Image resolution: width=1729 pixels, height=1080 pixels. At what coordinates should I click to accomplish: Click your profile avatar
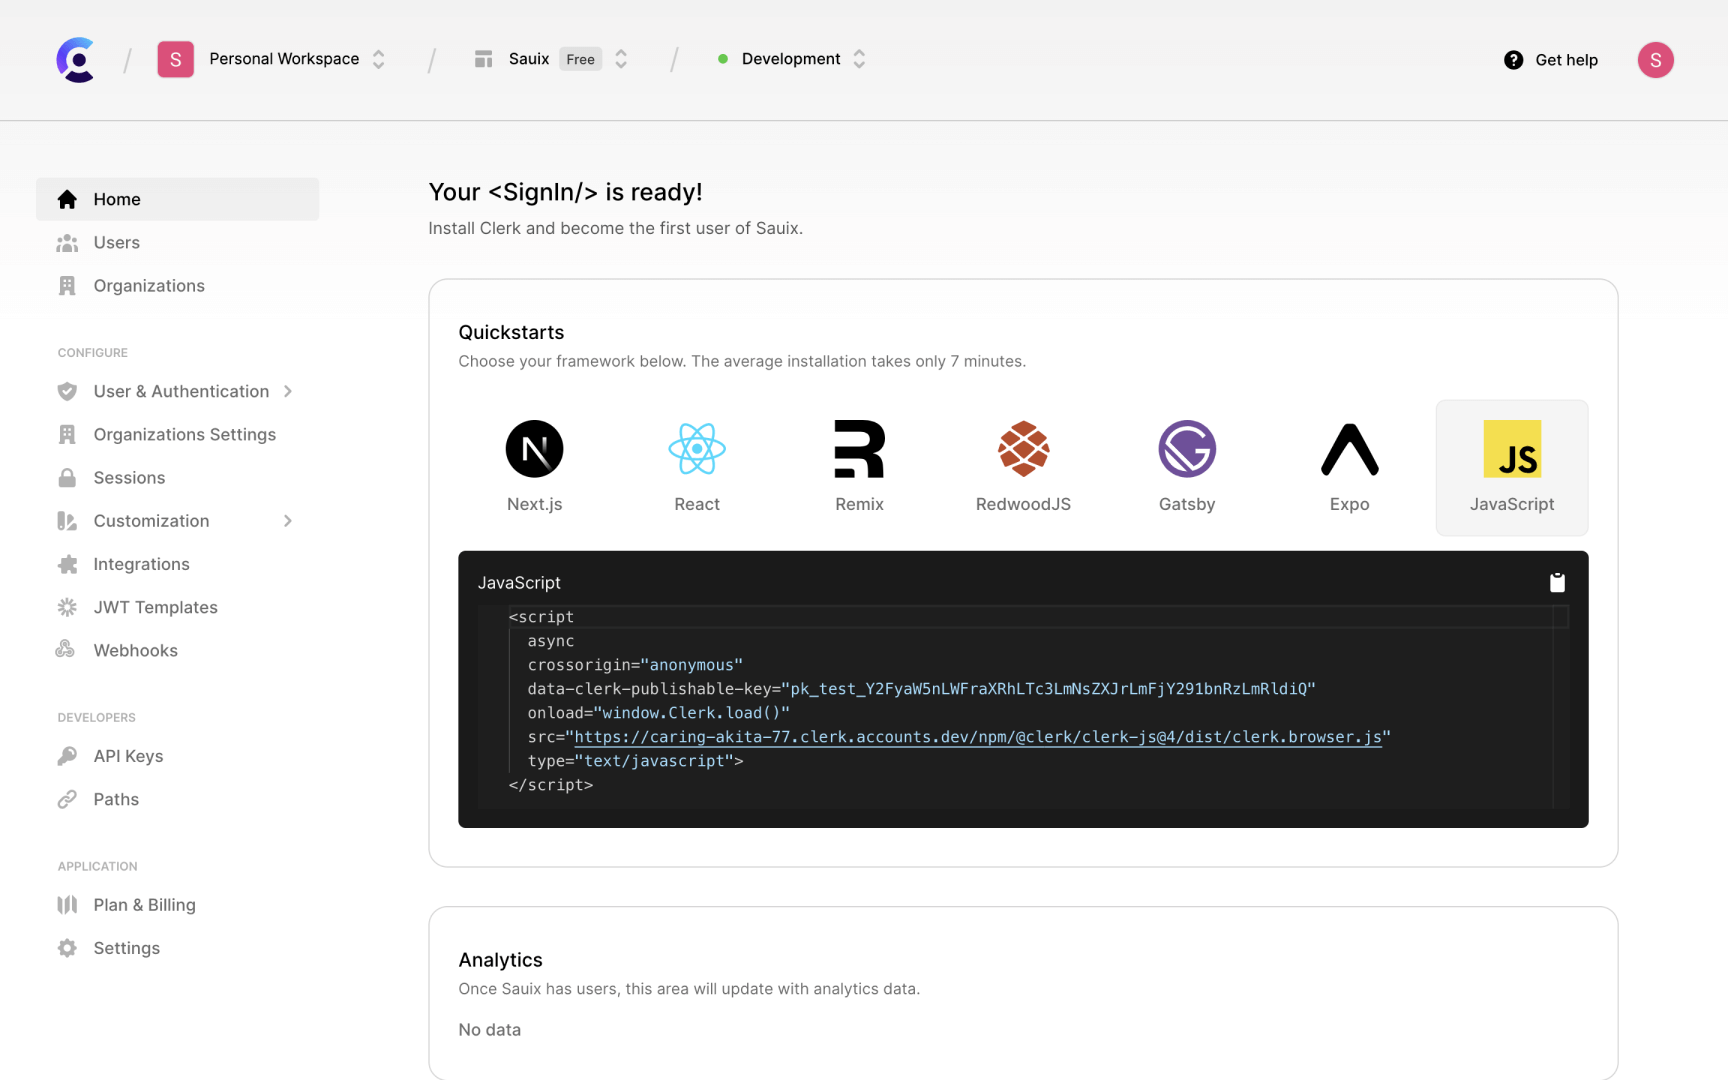1655,60
